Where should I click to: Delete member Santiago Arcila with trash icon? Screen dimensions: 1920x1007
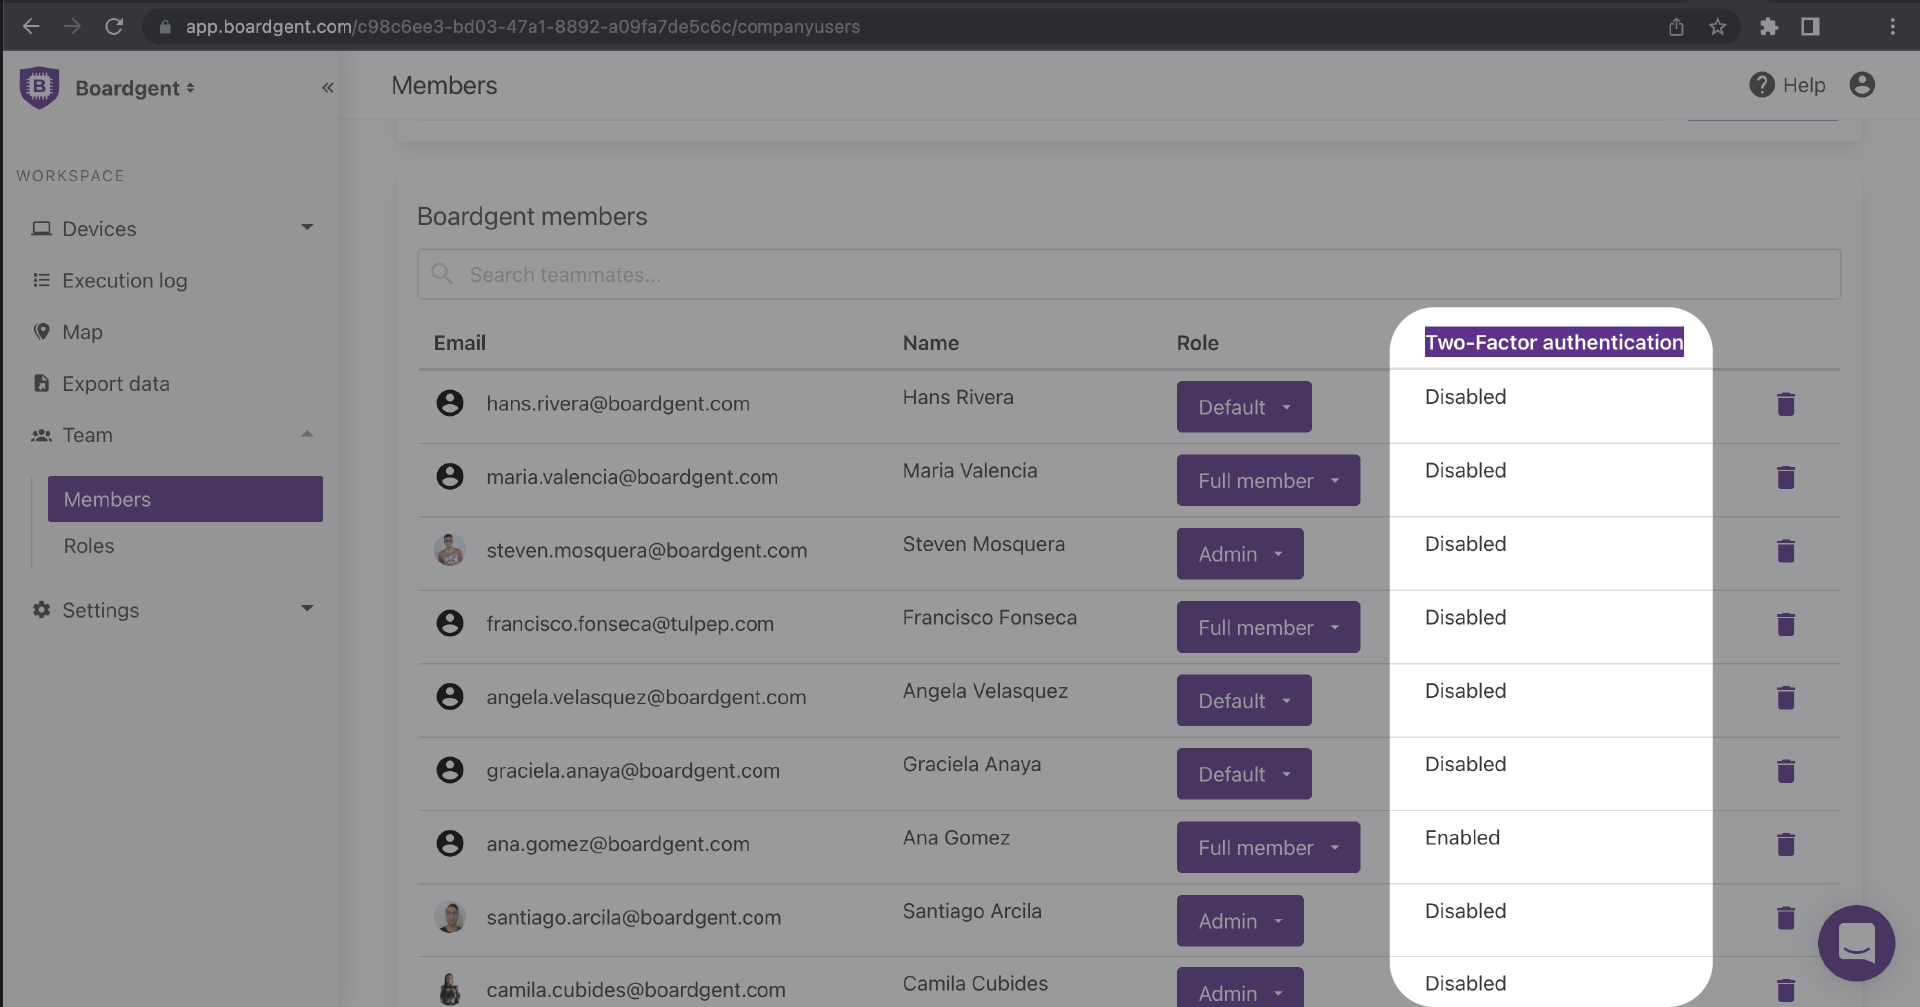point(1786,917)
